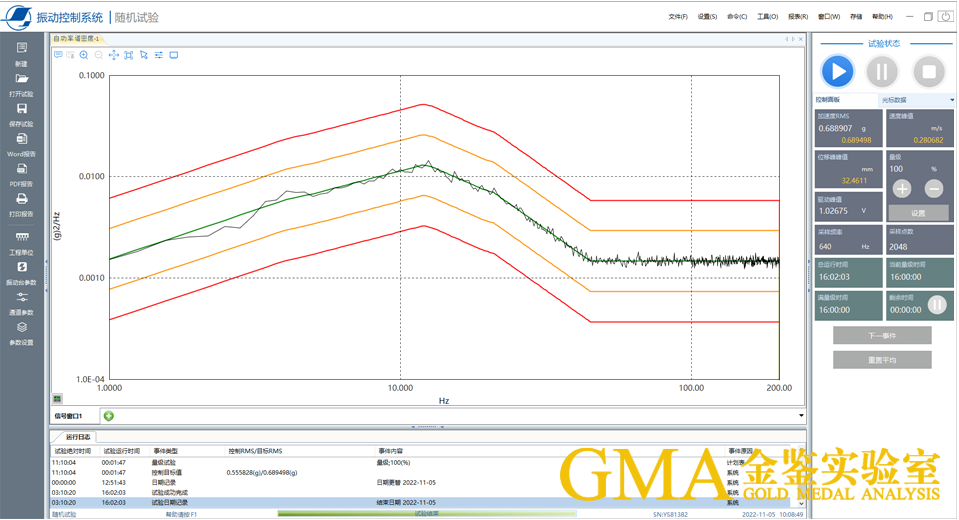Expand the cursor data (光标数据) dropdown
Viewport: 959px width, 520px height.
pyautogui.click(x=951, y=100)
